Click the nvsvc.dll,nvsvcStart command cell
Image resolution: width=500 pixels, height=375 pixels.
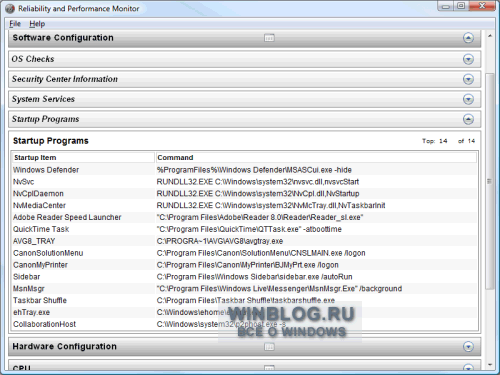(258, 182)
